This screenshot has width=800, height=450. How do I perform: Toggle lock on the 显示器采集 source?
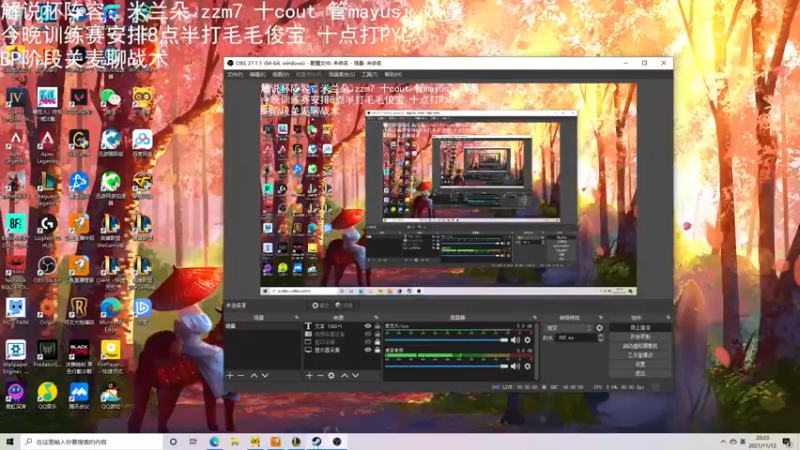377,350
